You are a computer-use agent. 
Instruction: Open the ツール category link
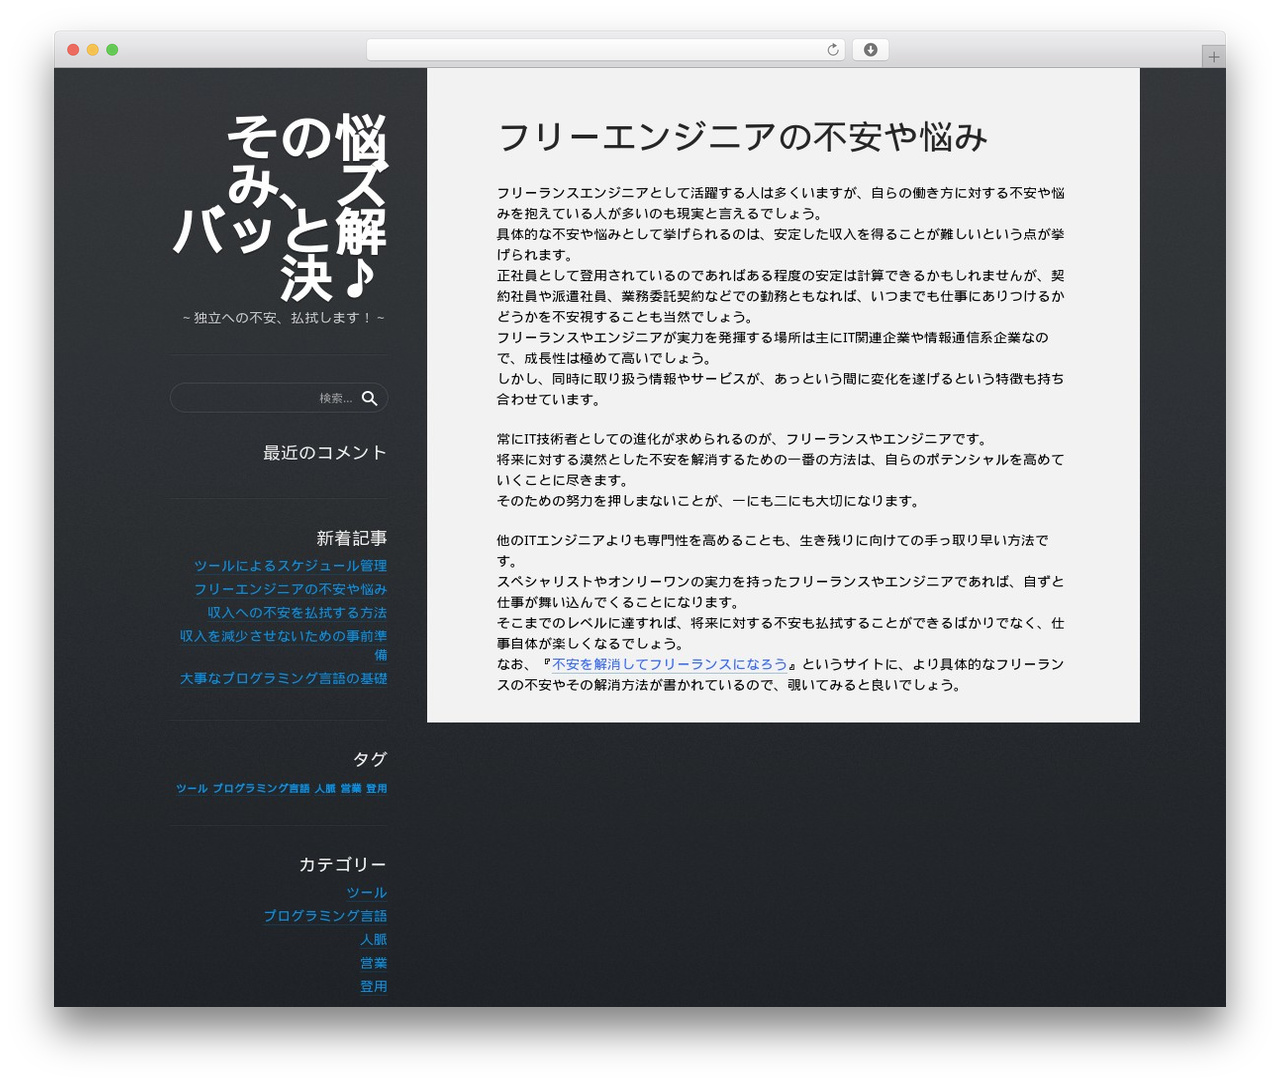click(x=367, y=893)
